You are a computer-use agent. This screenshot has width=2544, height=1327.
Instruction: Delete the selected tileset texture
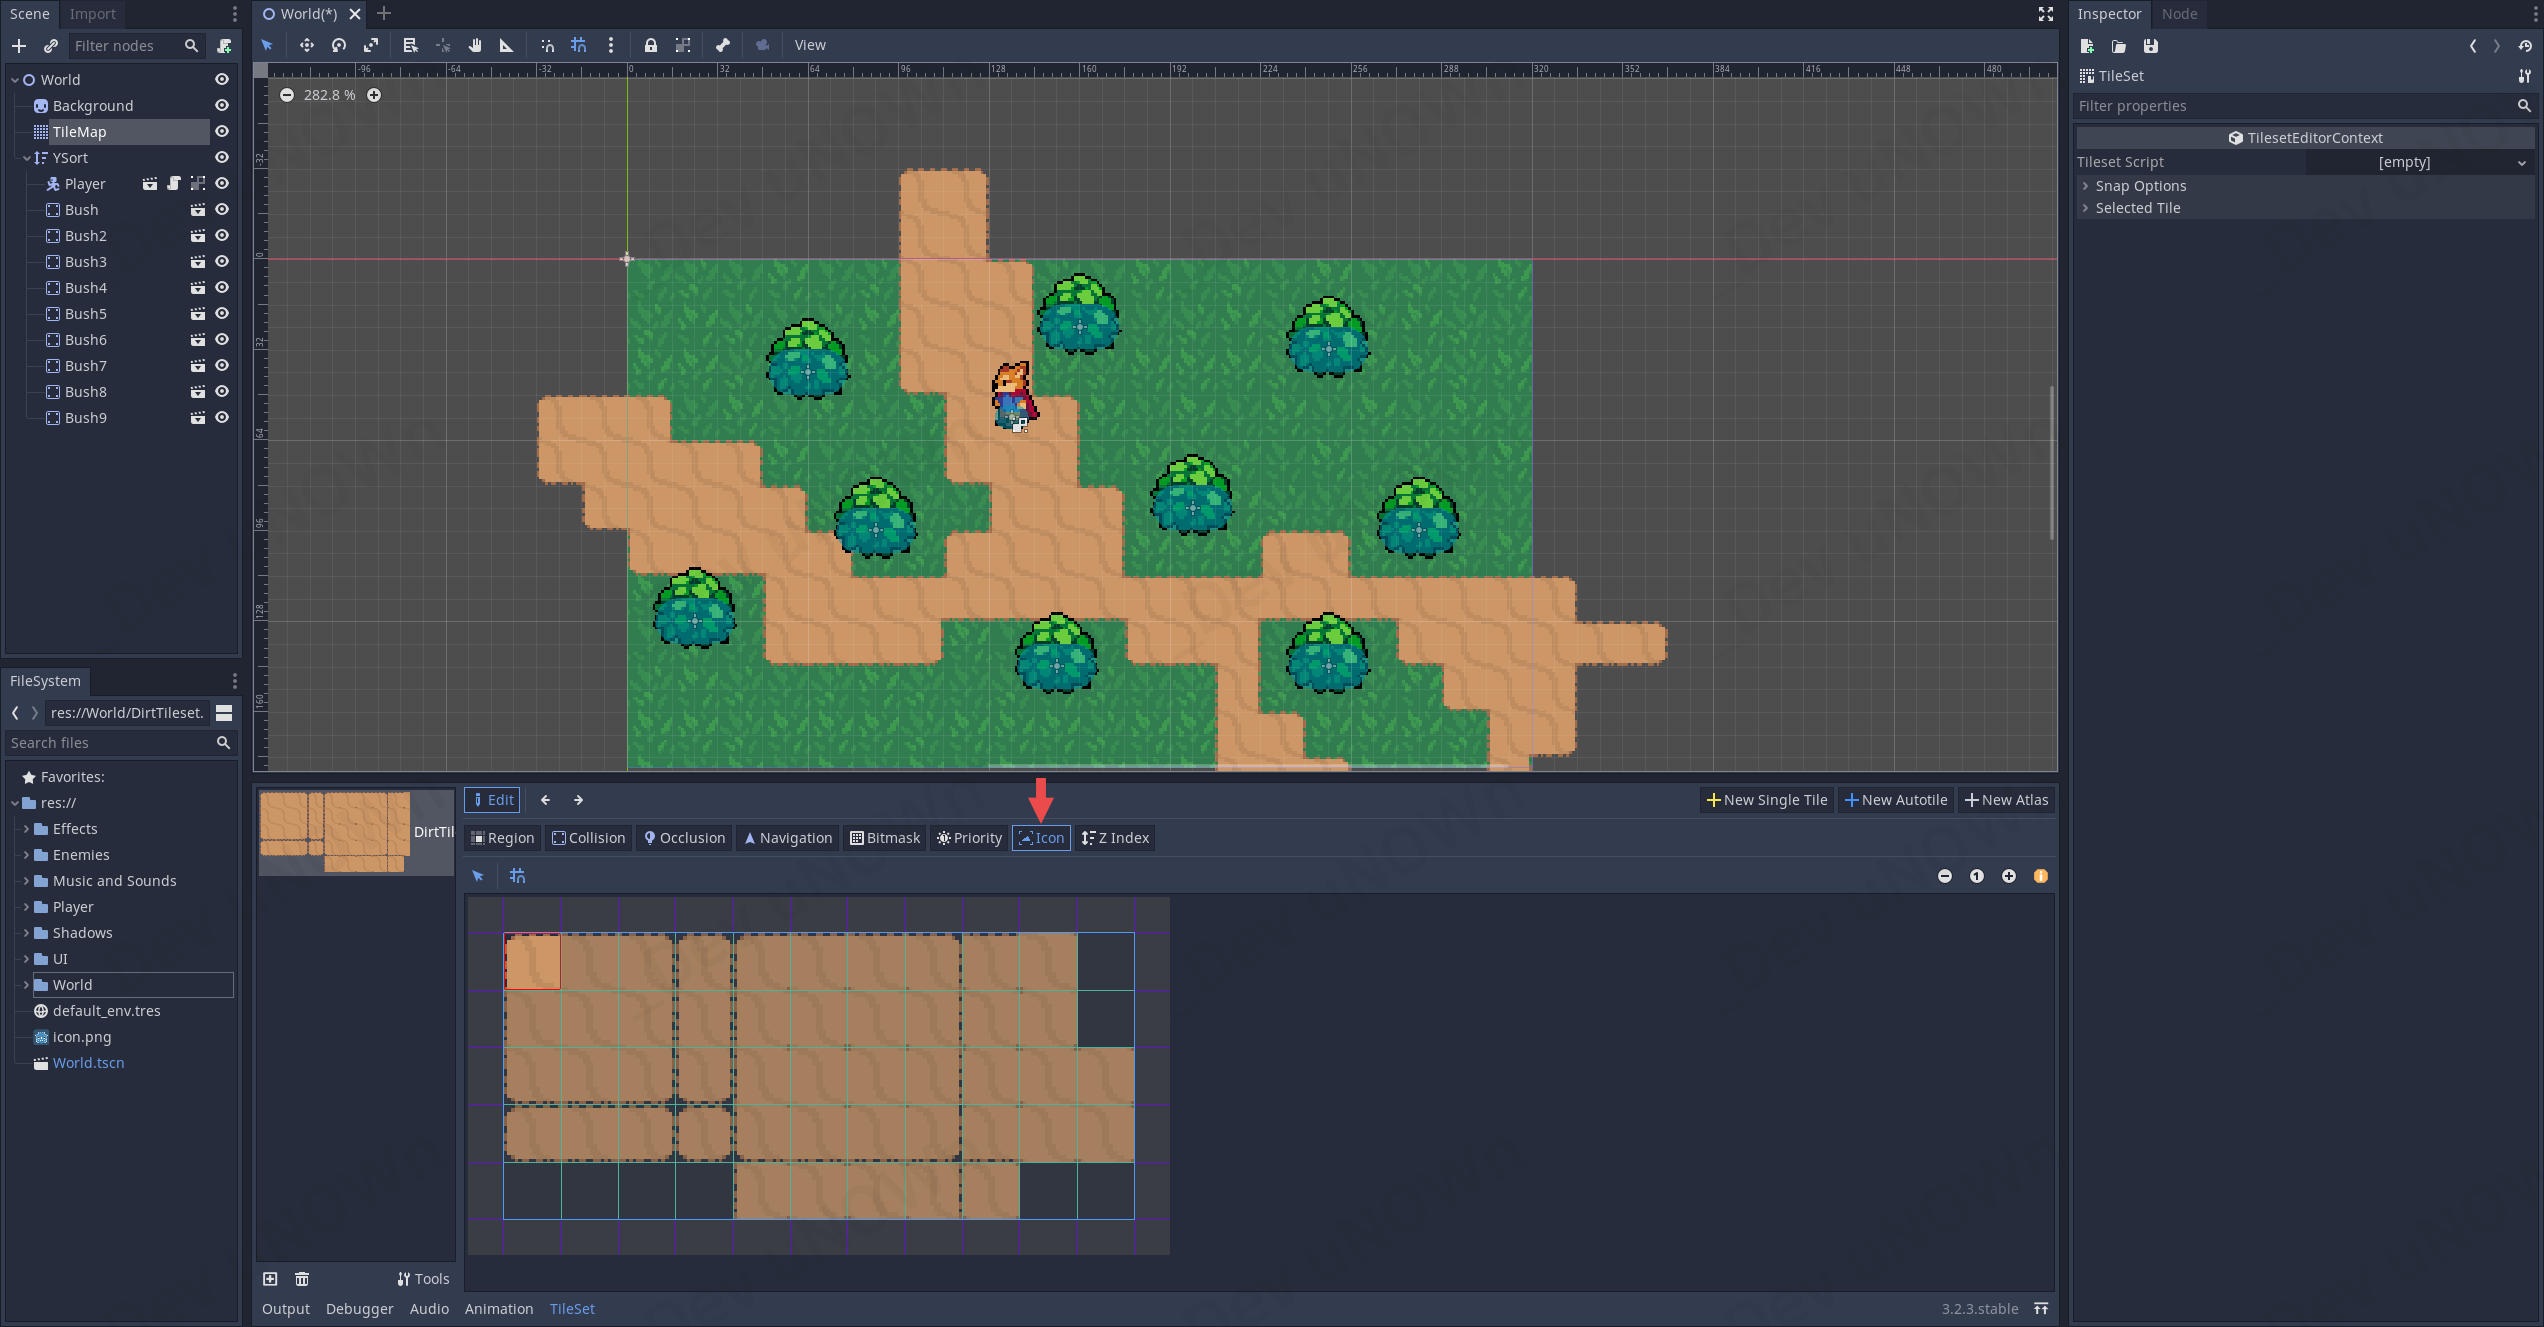tap(302, 1279)
